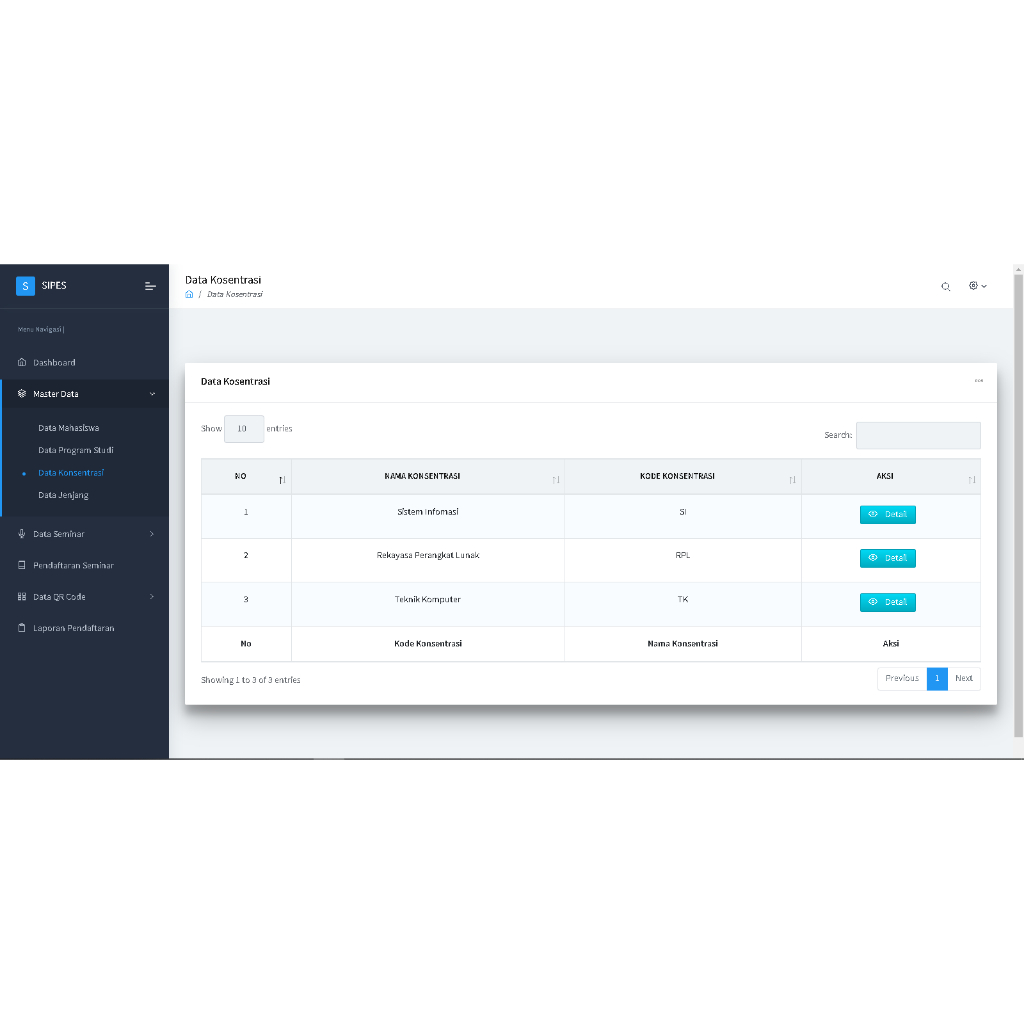Click the Data QR Code grid icon

(22, 596)
